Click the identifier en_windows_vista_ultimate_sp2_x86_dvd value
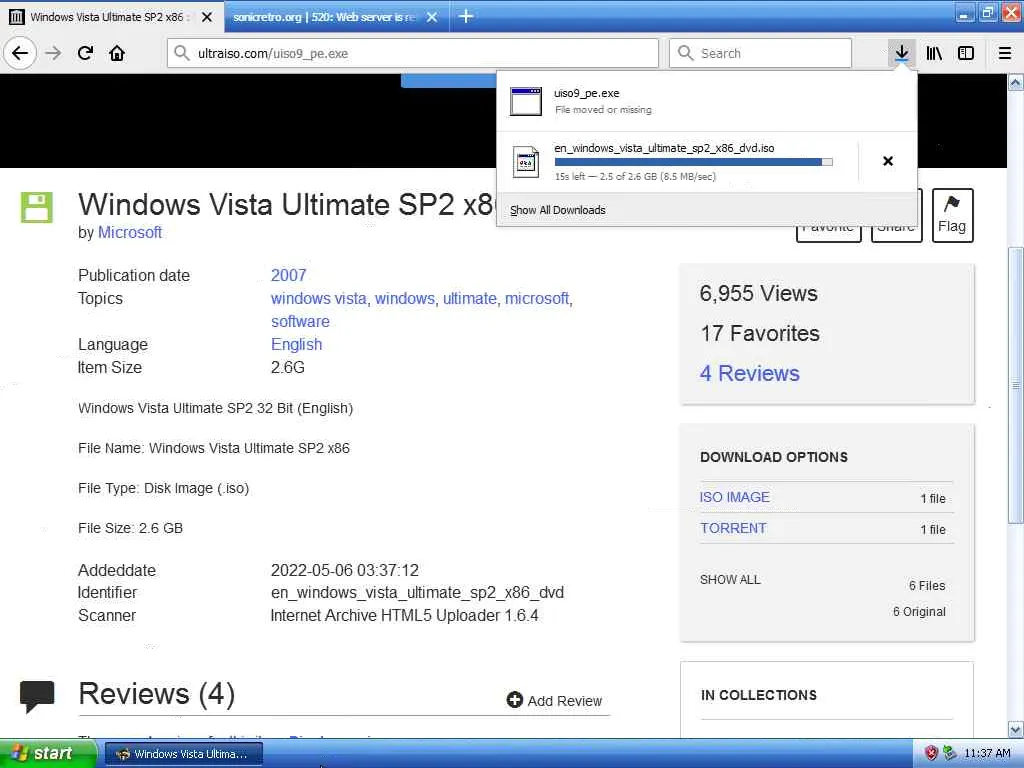 point(417,592)
